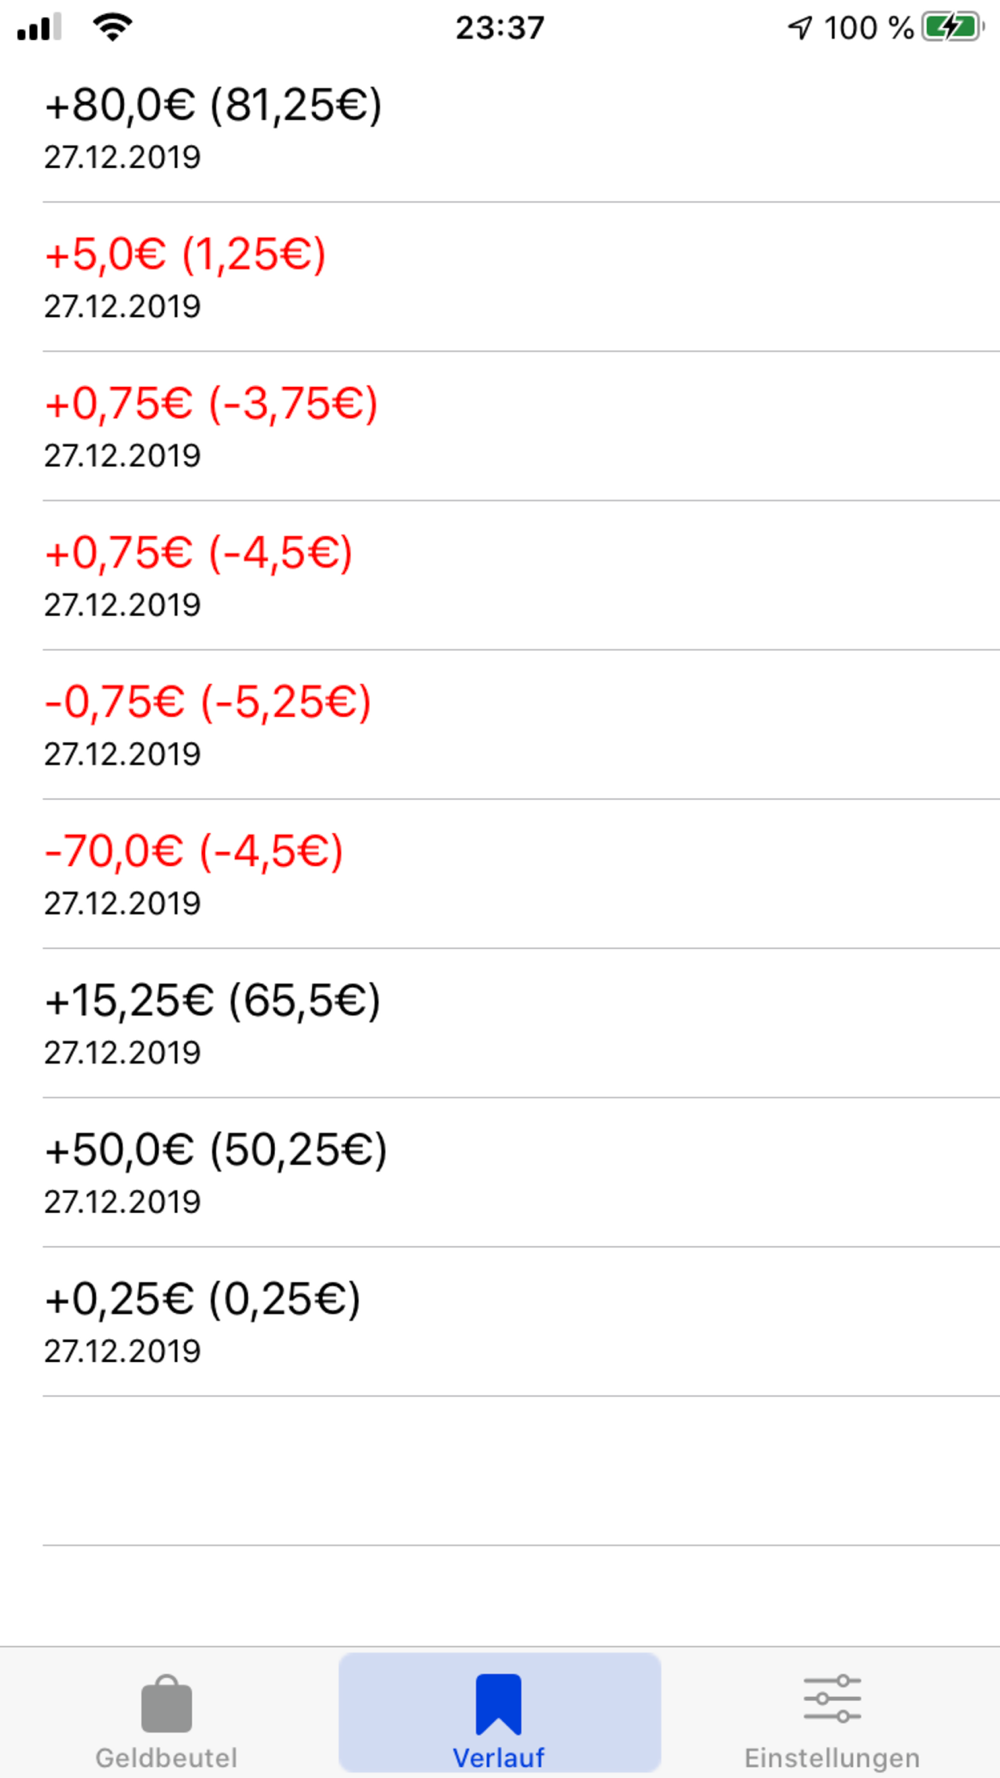Switch to the Geldbeutel tab label
This screenshot has height=1778, width=1000.
[166, 1757]
